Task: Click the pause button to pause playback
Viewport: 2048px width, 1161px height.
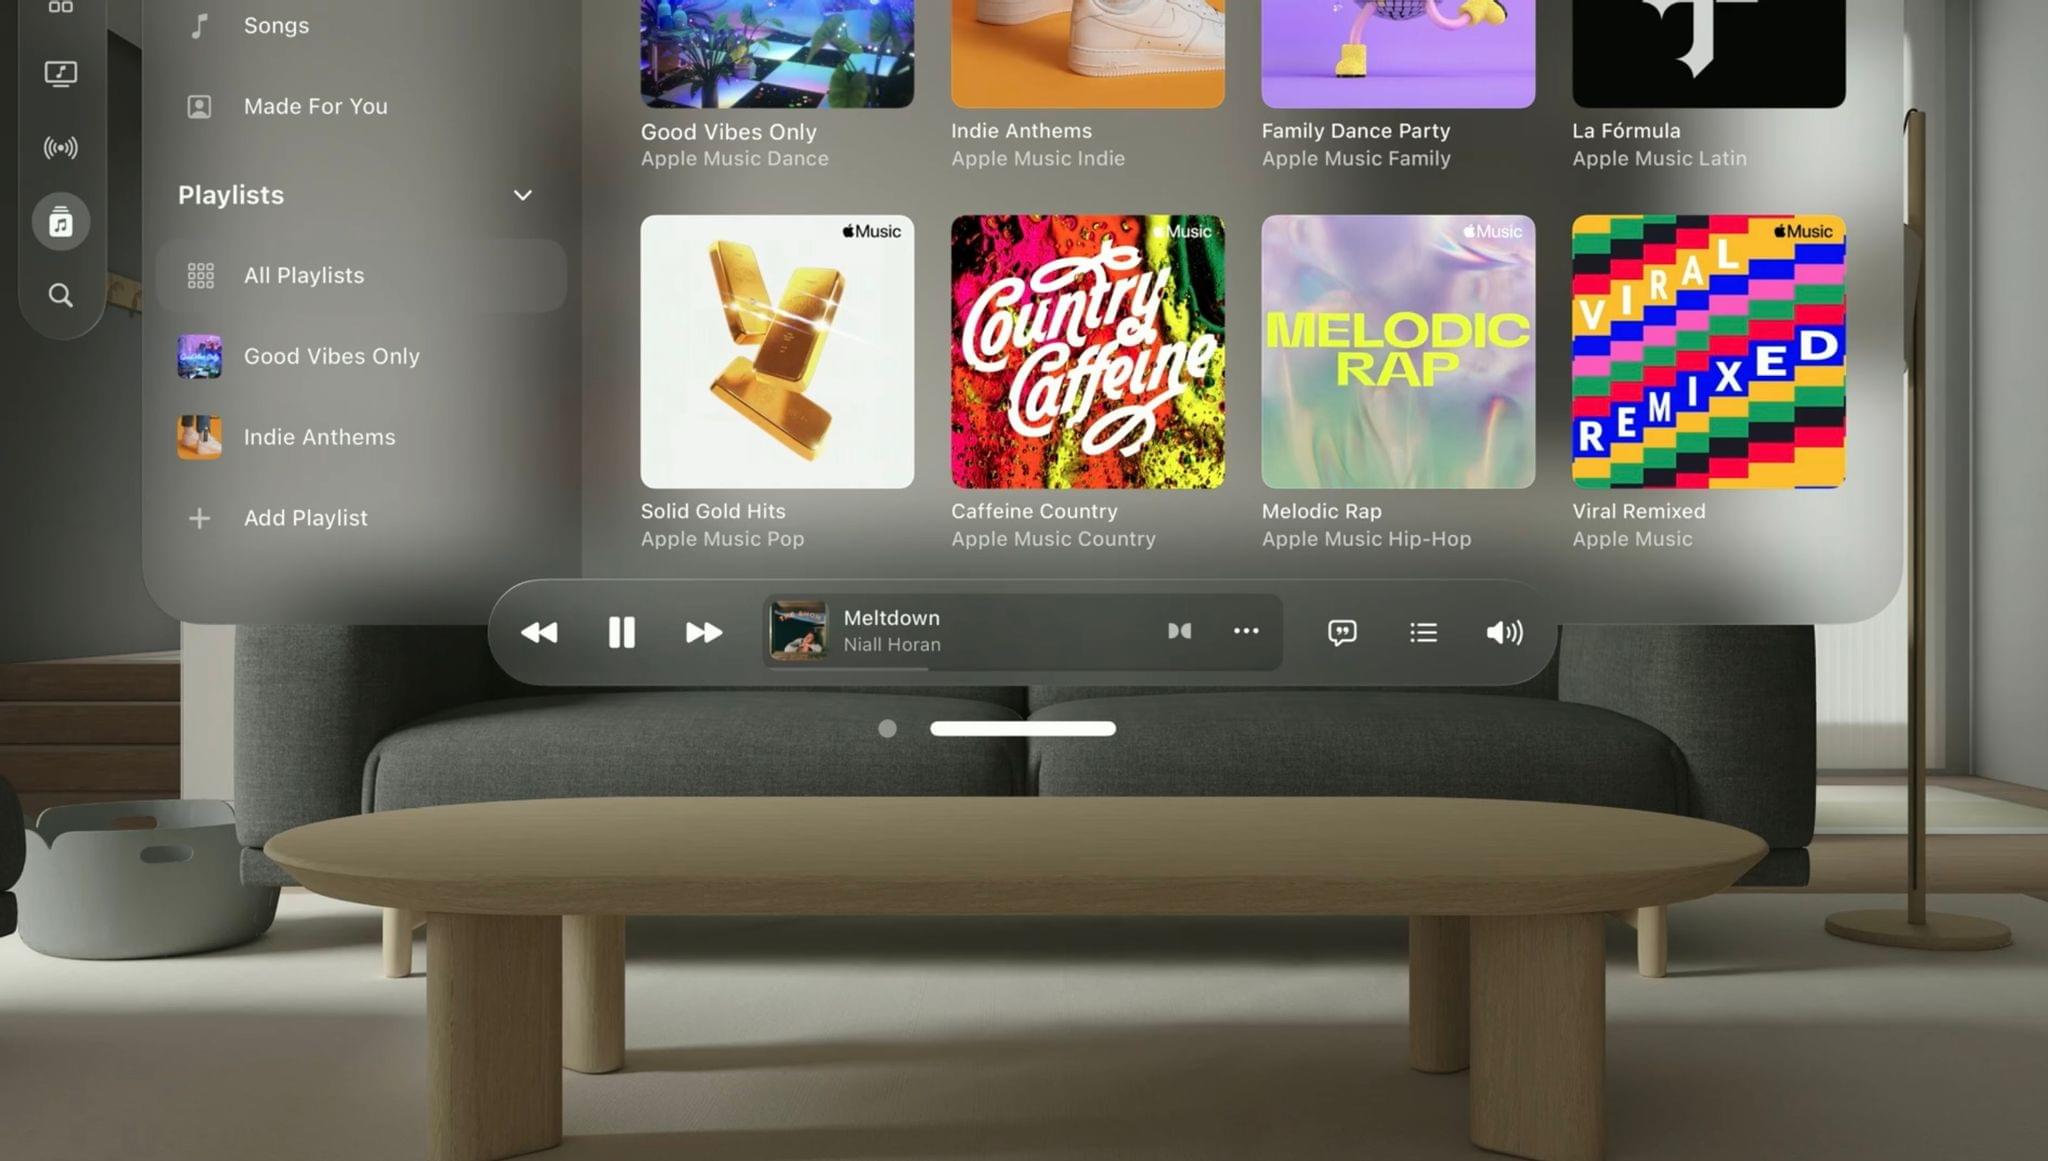Action: coord(620,630)
